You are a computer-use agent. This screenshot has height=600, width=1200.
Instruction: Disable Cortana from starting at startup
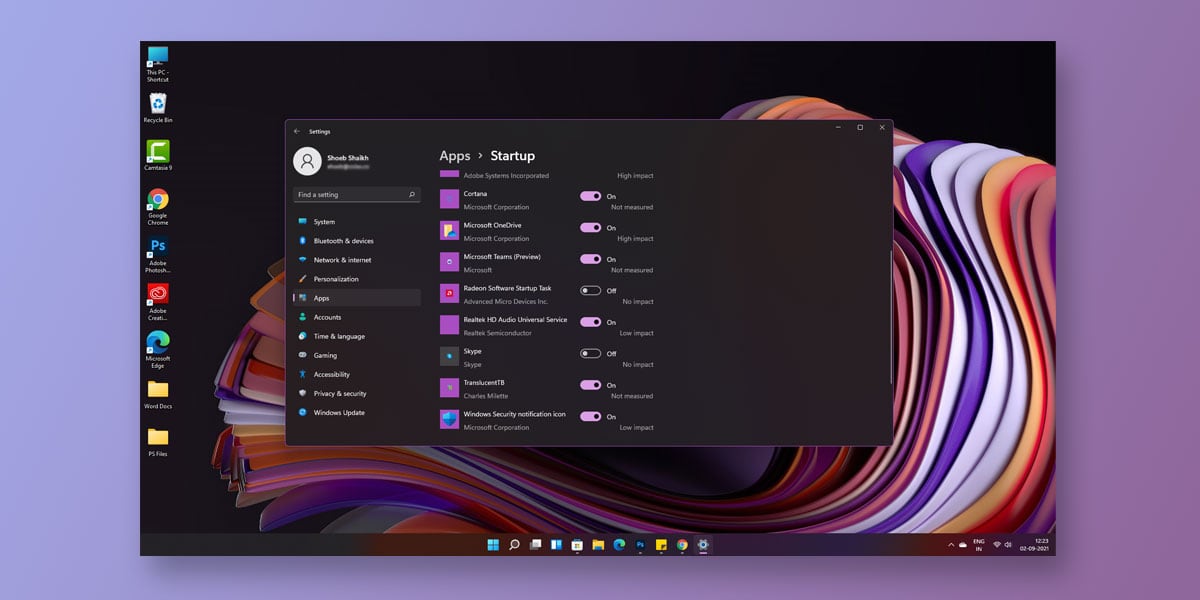point(590,195)
